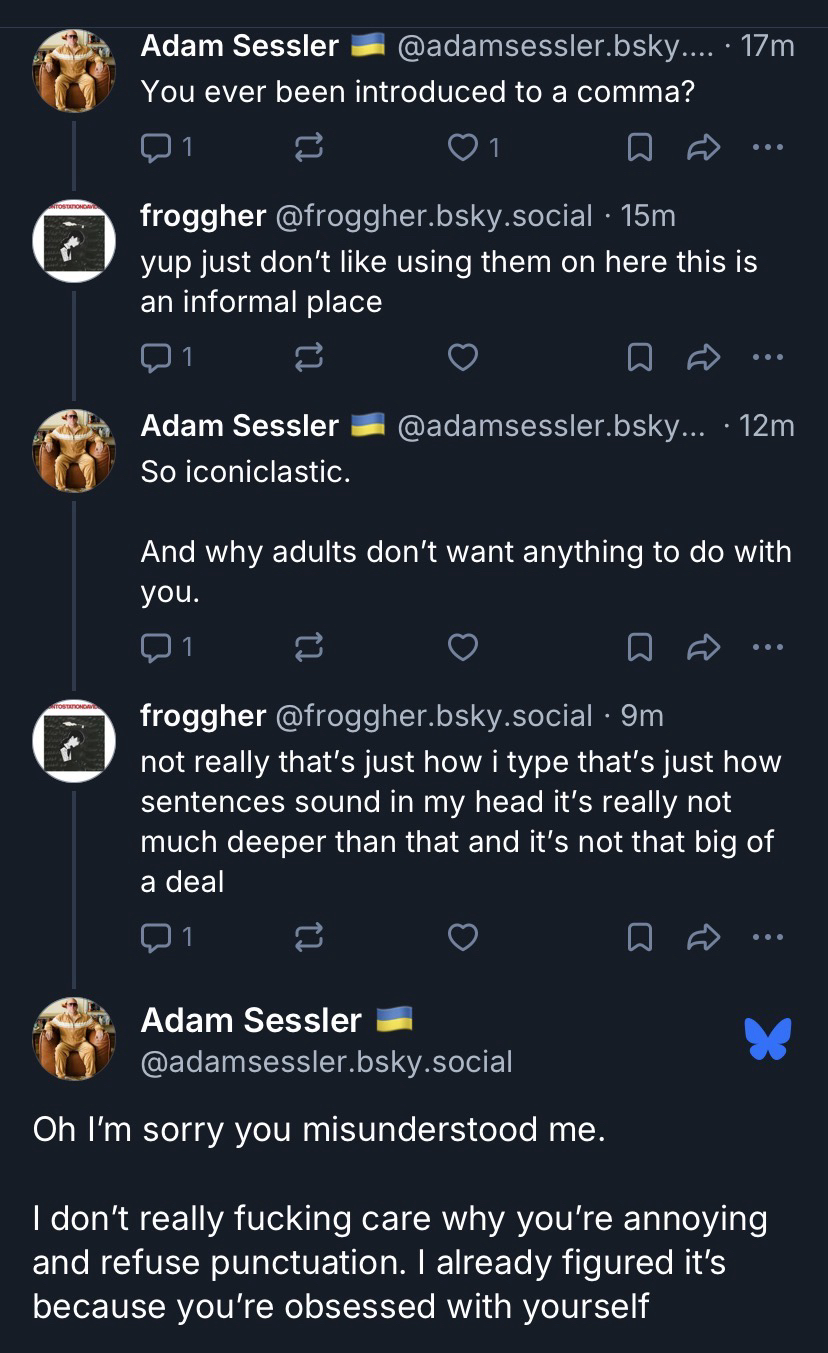The height and width of the screenshot is (1353, 828).
Task: Click the blue Bluesky butterfly logo
Action: [x=767, y=1038]
